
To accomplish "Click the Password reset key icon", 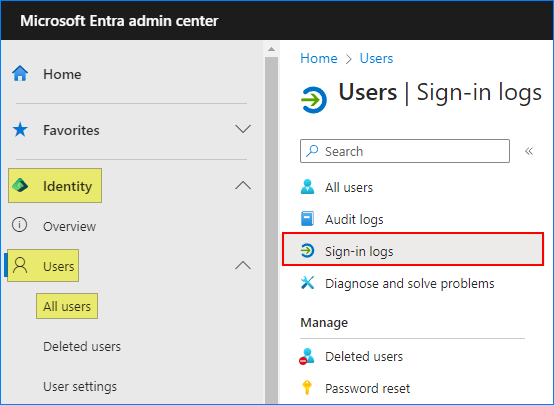I will coord(307,387).
